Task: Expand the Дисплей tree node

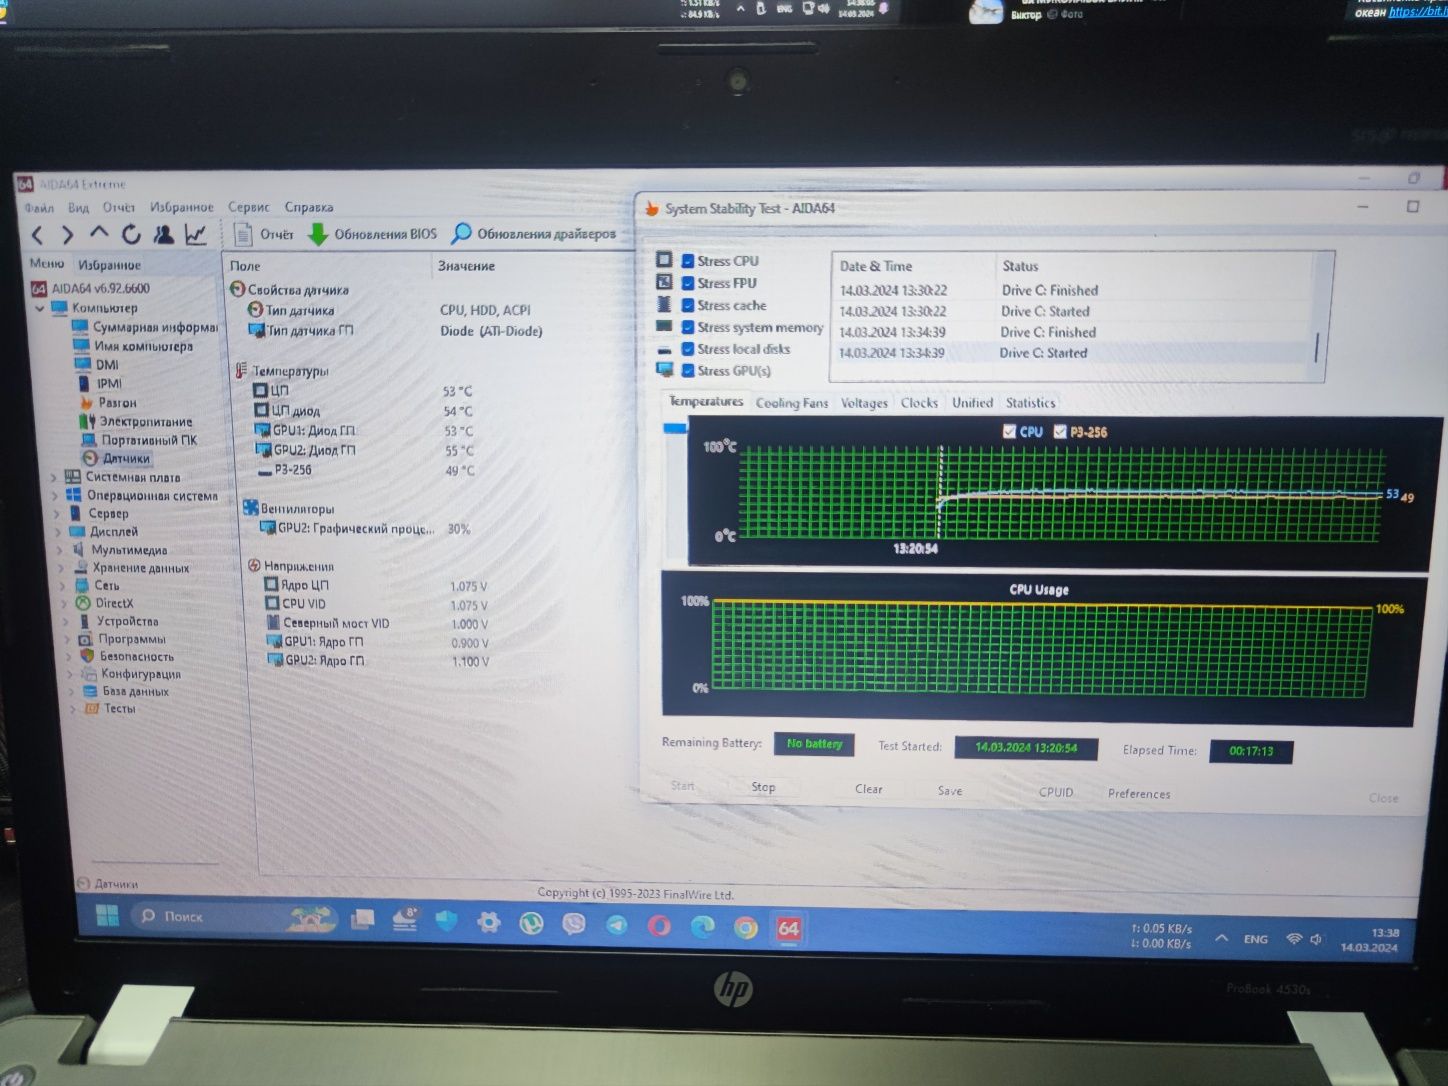Action: pos(58,532)
